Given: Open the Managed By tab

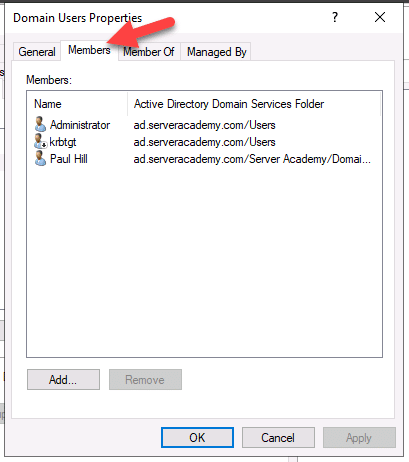Looking at the screenshot, I should (216, 52).
